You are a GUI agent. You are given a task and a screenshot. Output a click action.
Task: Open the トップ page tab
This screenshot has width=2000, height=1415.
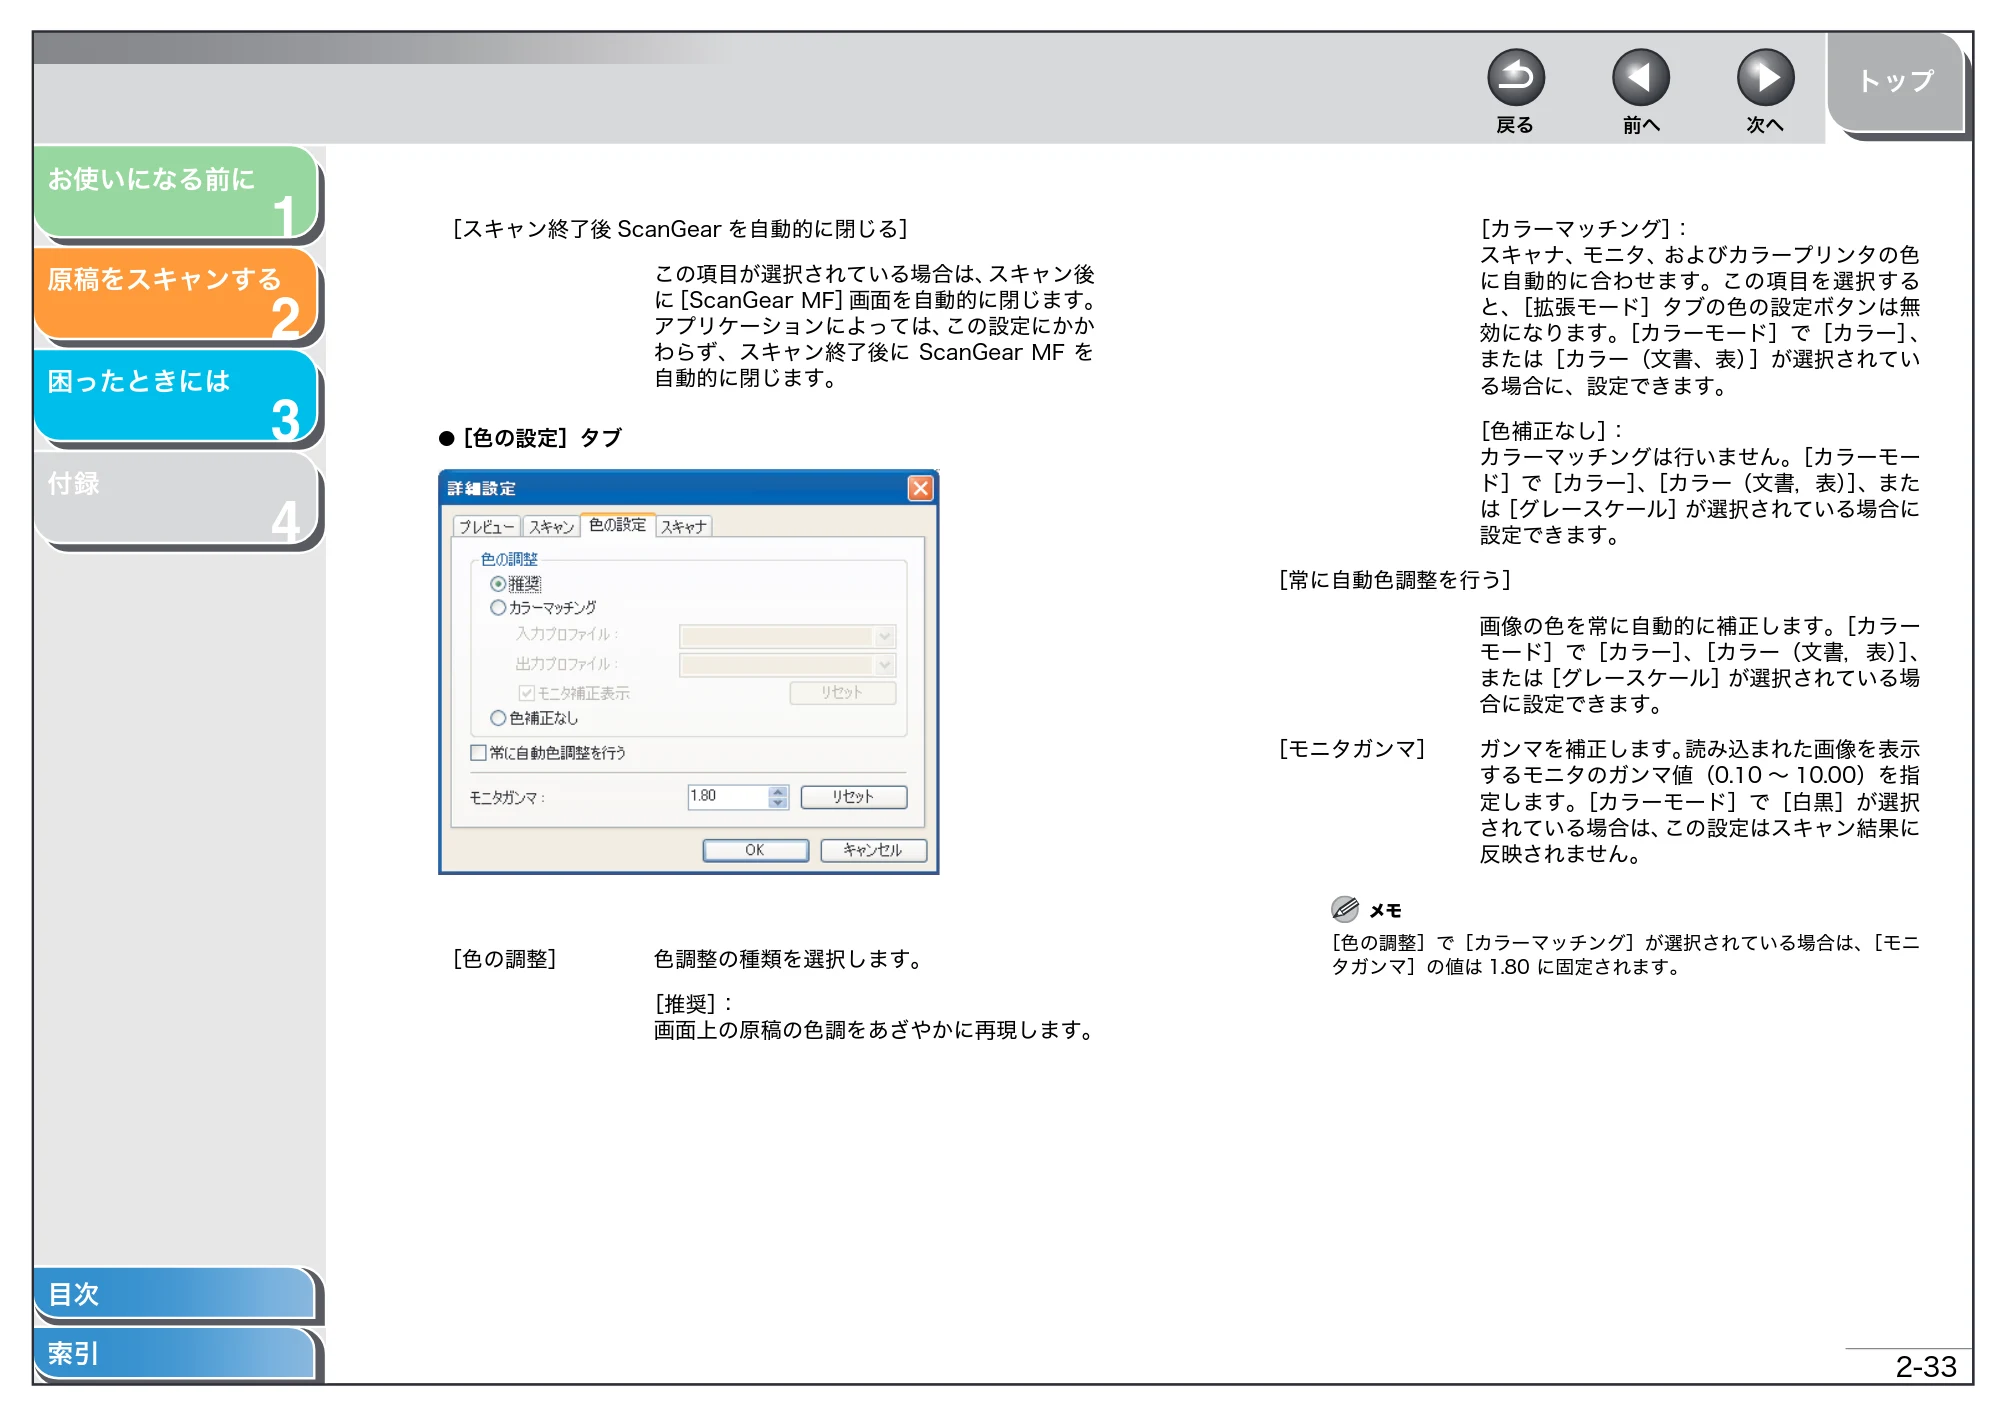coord(1896,82)
